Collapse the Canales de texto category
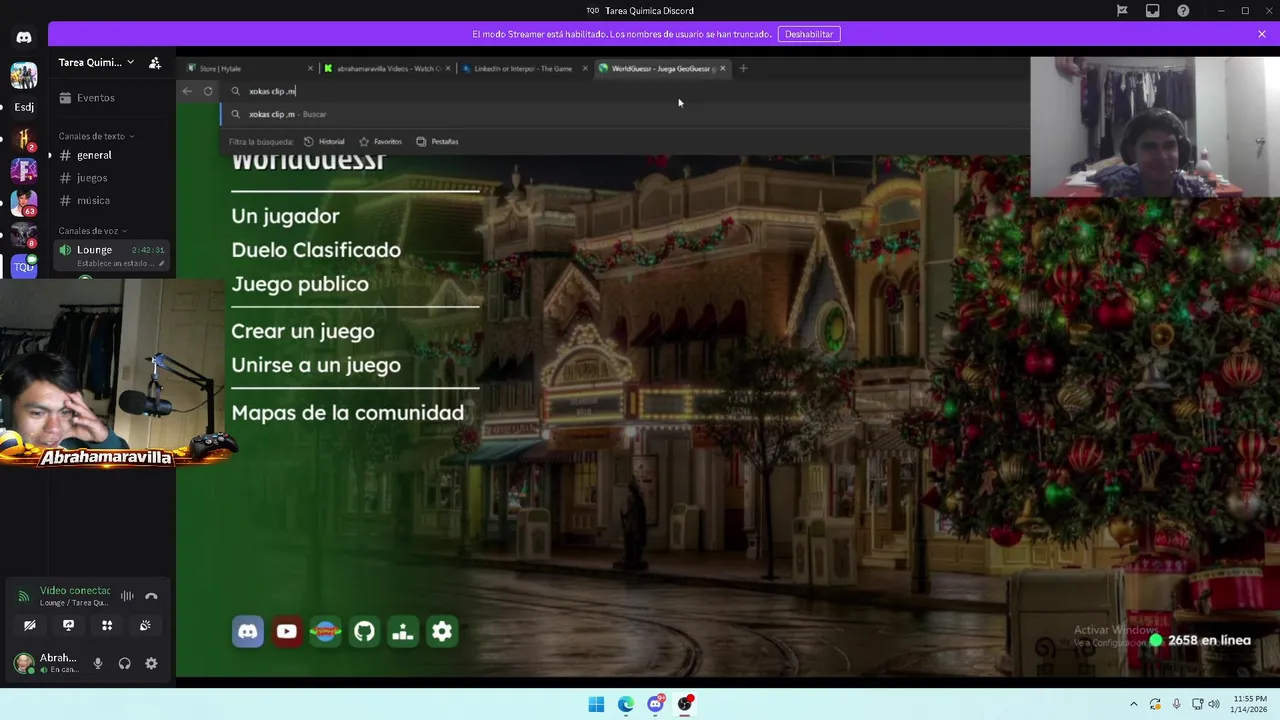The height and width of the screenshot is (720, 1280). (x=96, y=136)
